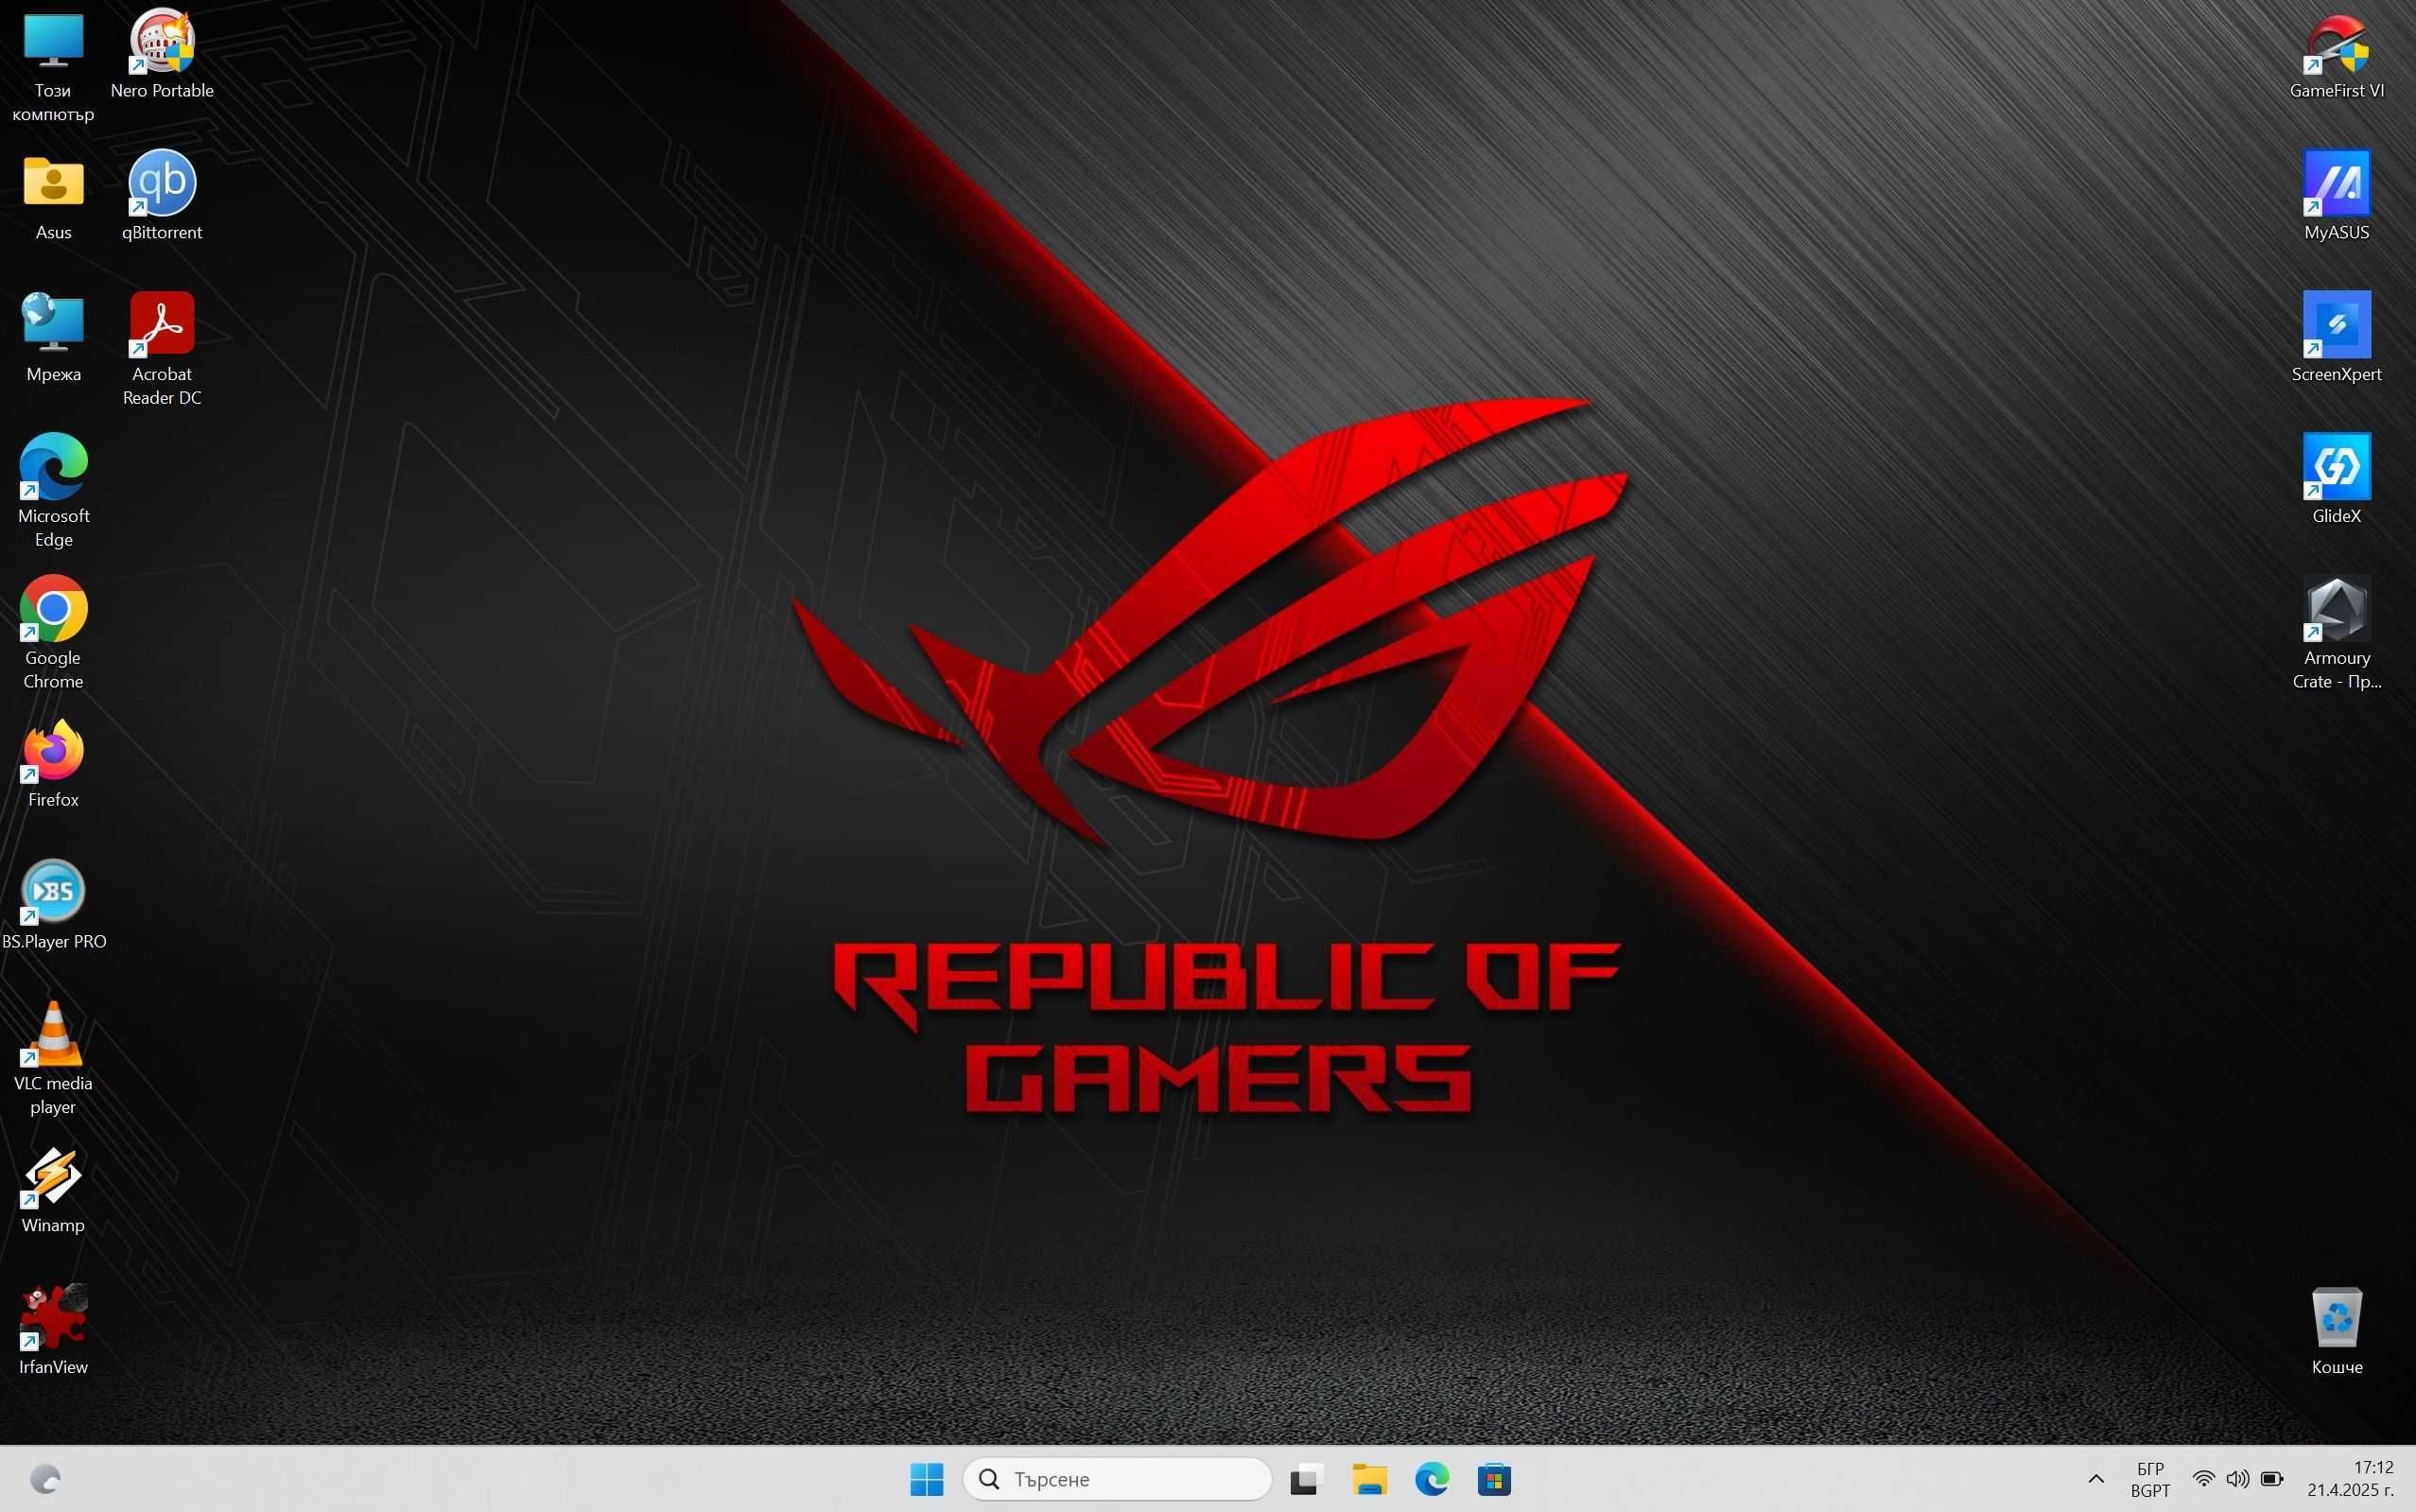Select the 'Кошче' recycle bin icon

pos(2336,1333)
